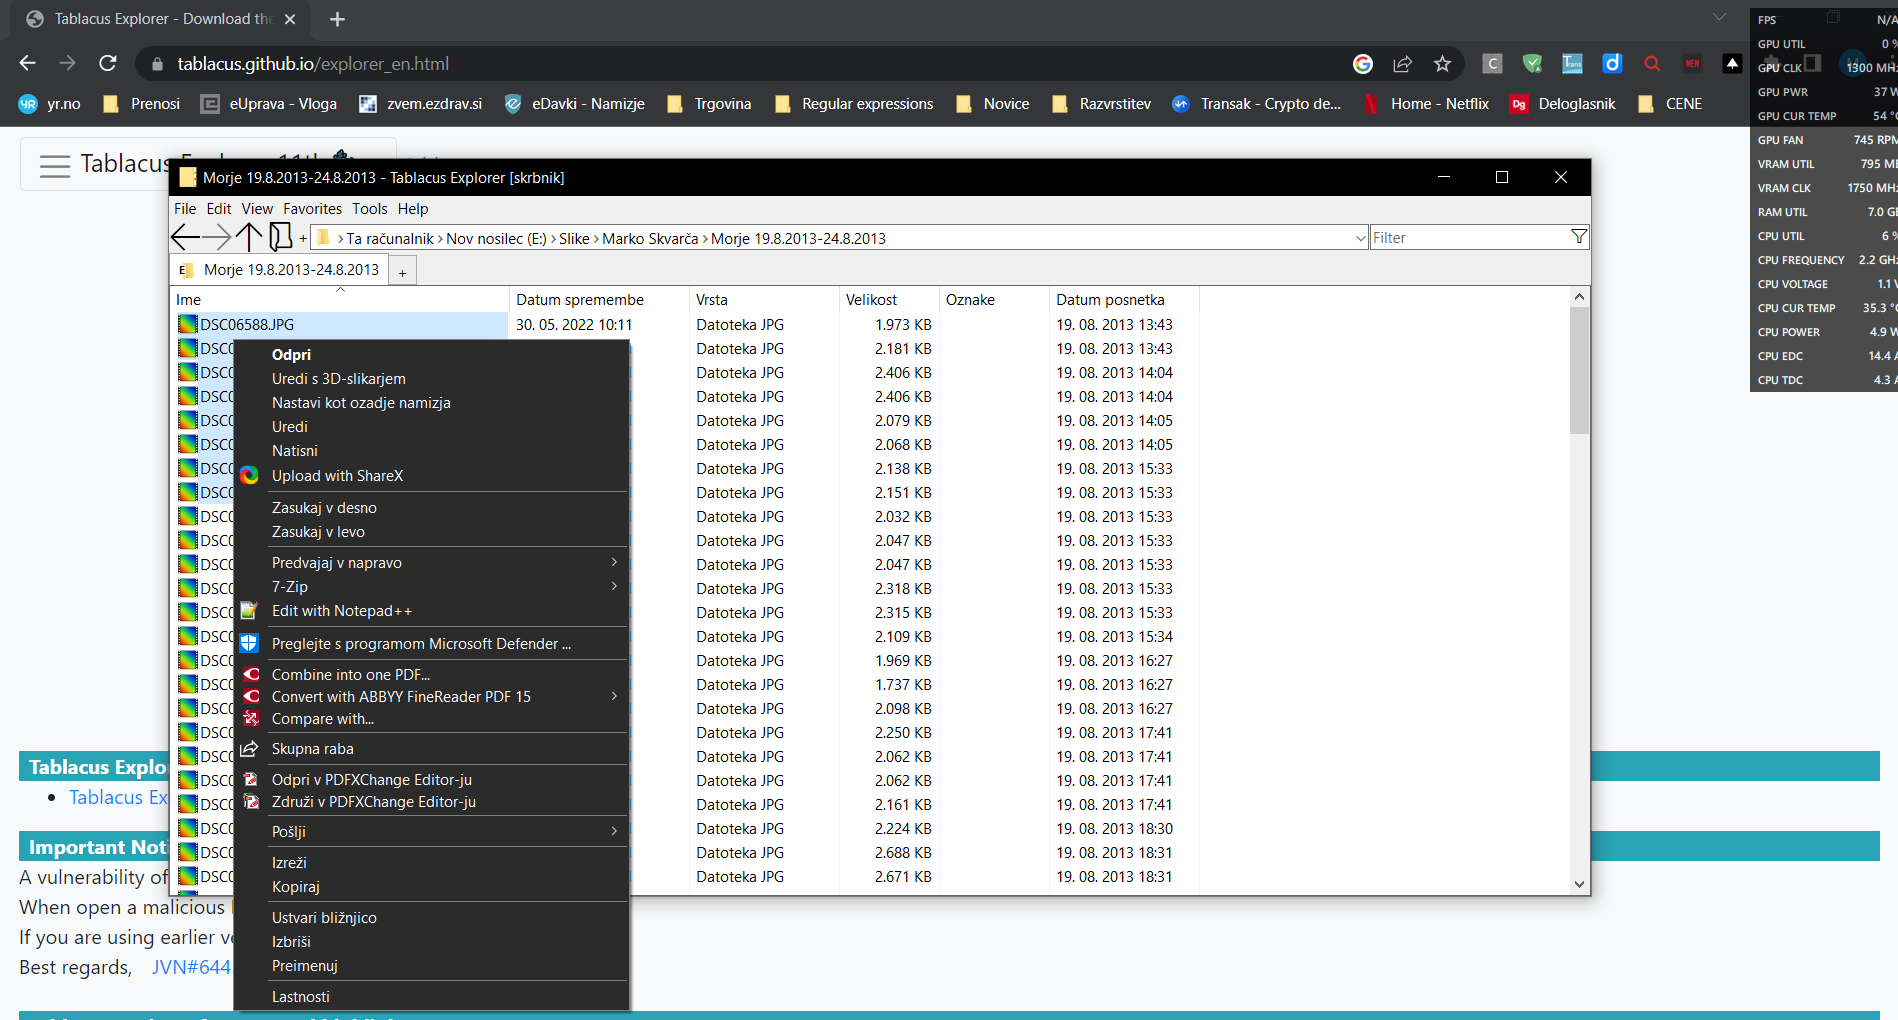Switch to Morje 19.8.2013-24.8.2013 tab
Image resolution: width=1898 pixels, height=1020 pixels.
click(279, 270)
